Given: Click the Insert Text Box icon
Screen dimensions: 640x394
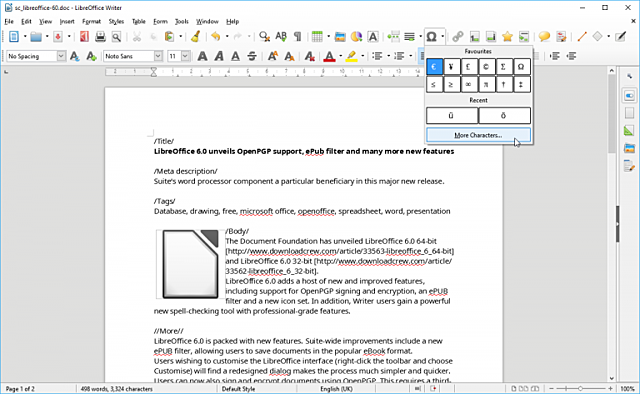Looking at the screenshot, I should (x=373, y=37).
